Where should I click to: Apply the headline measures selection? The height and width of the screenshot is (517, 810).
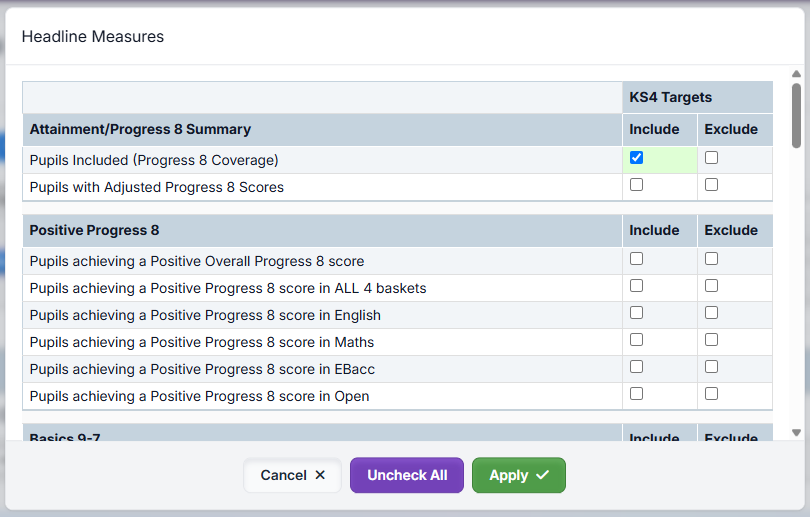[518, 475]
